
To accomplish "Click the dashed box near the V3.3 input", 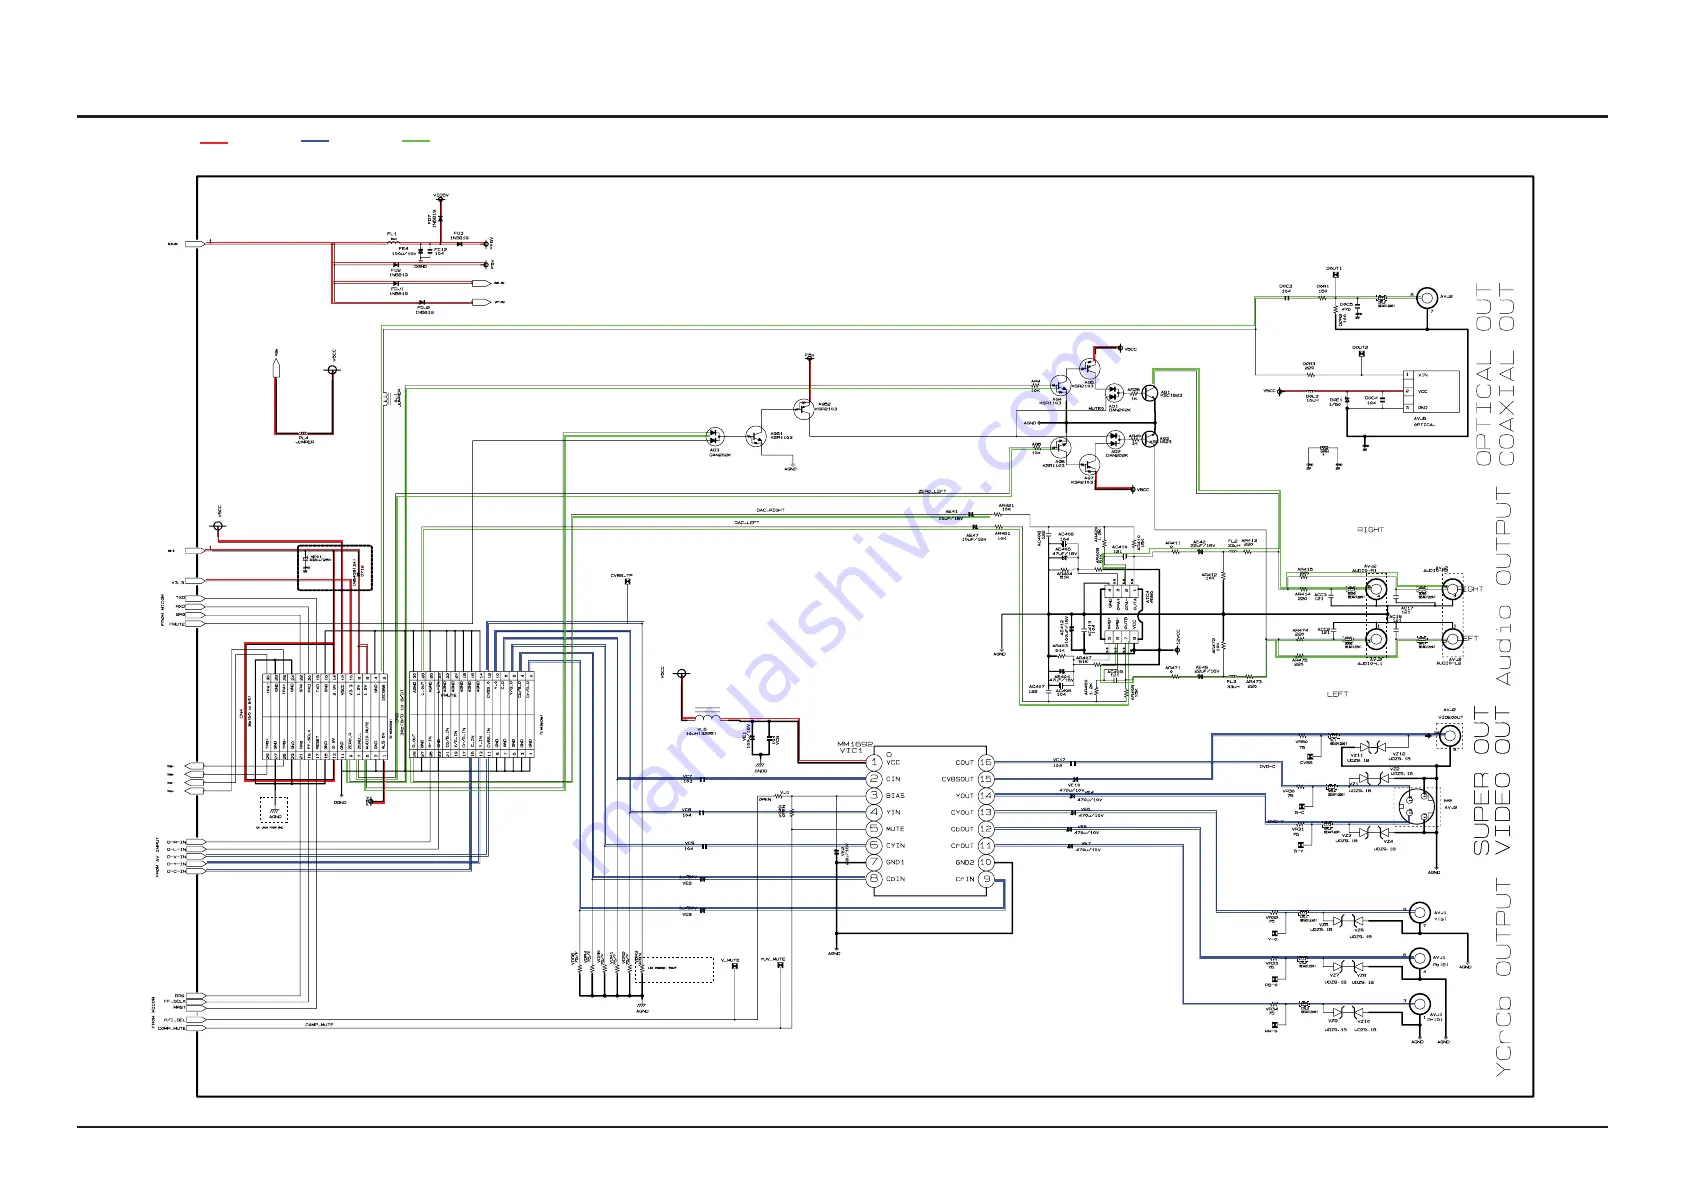I will tap(335, 568).
